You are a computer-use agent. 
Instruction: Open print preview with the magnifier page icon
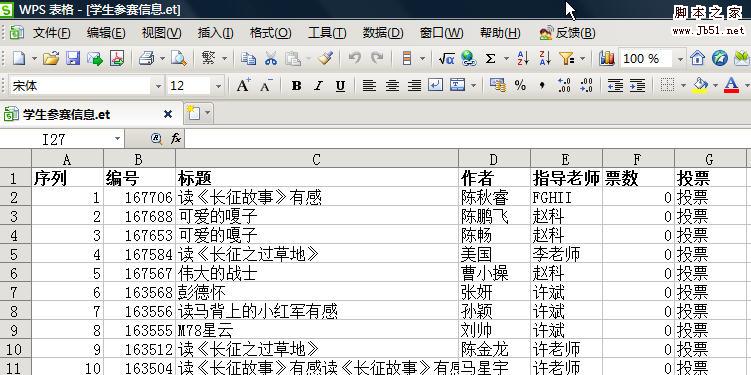click(179, 58)
